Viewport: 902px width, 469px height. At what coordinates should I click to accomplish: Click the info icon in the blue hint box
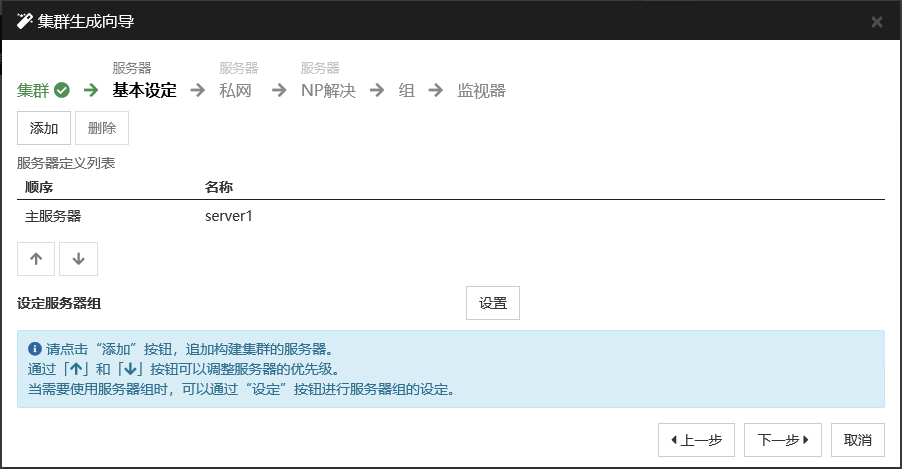[35, 350]
